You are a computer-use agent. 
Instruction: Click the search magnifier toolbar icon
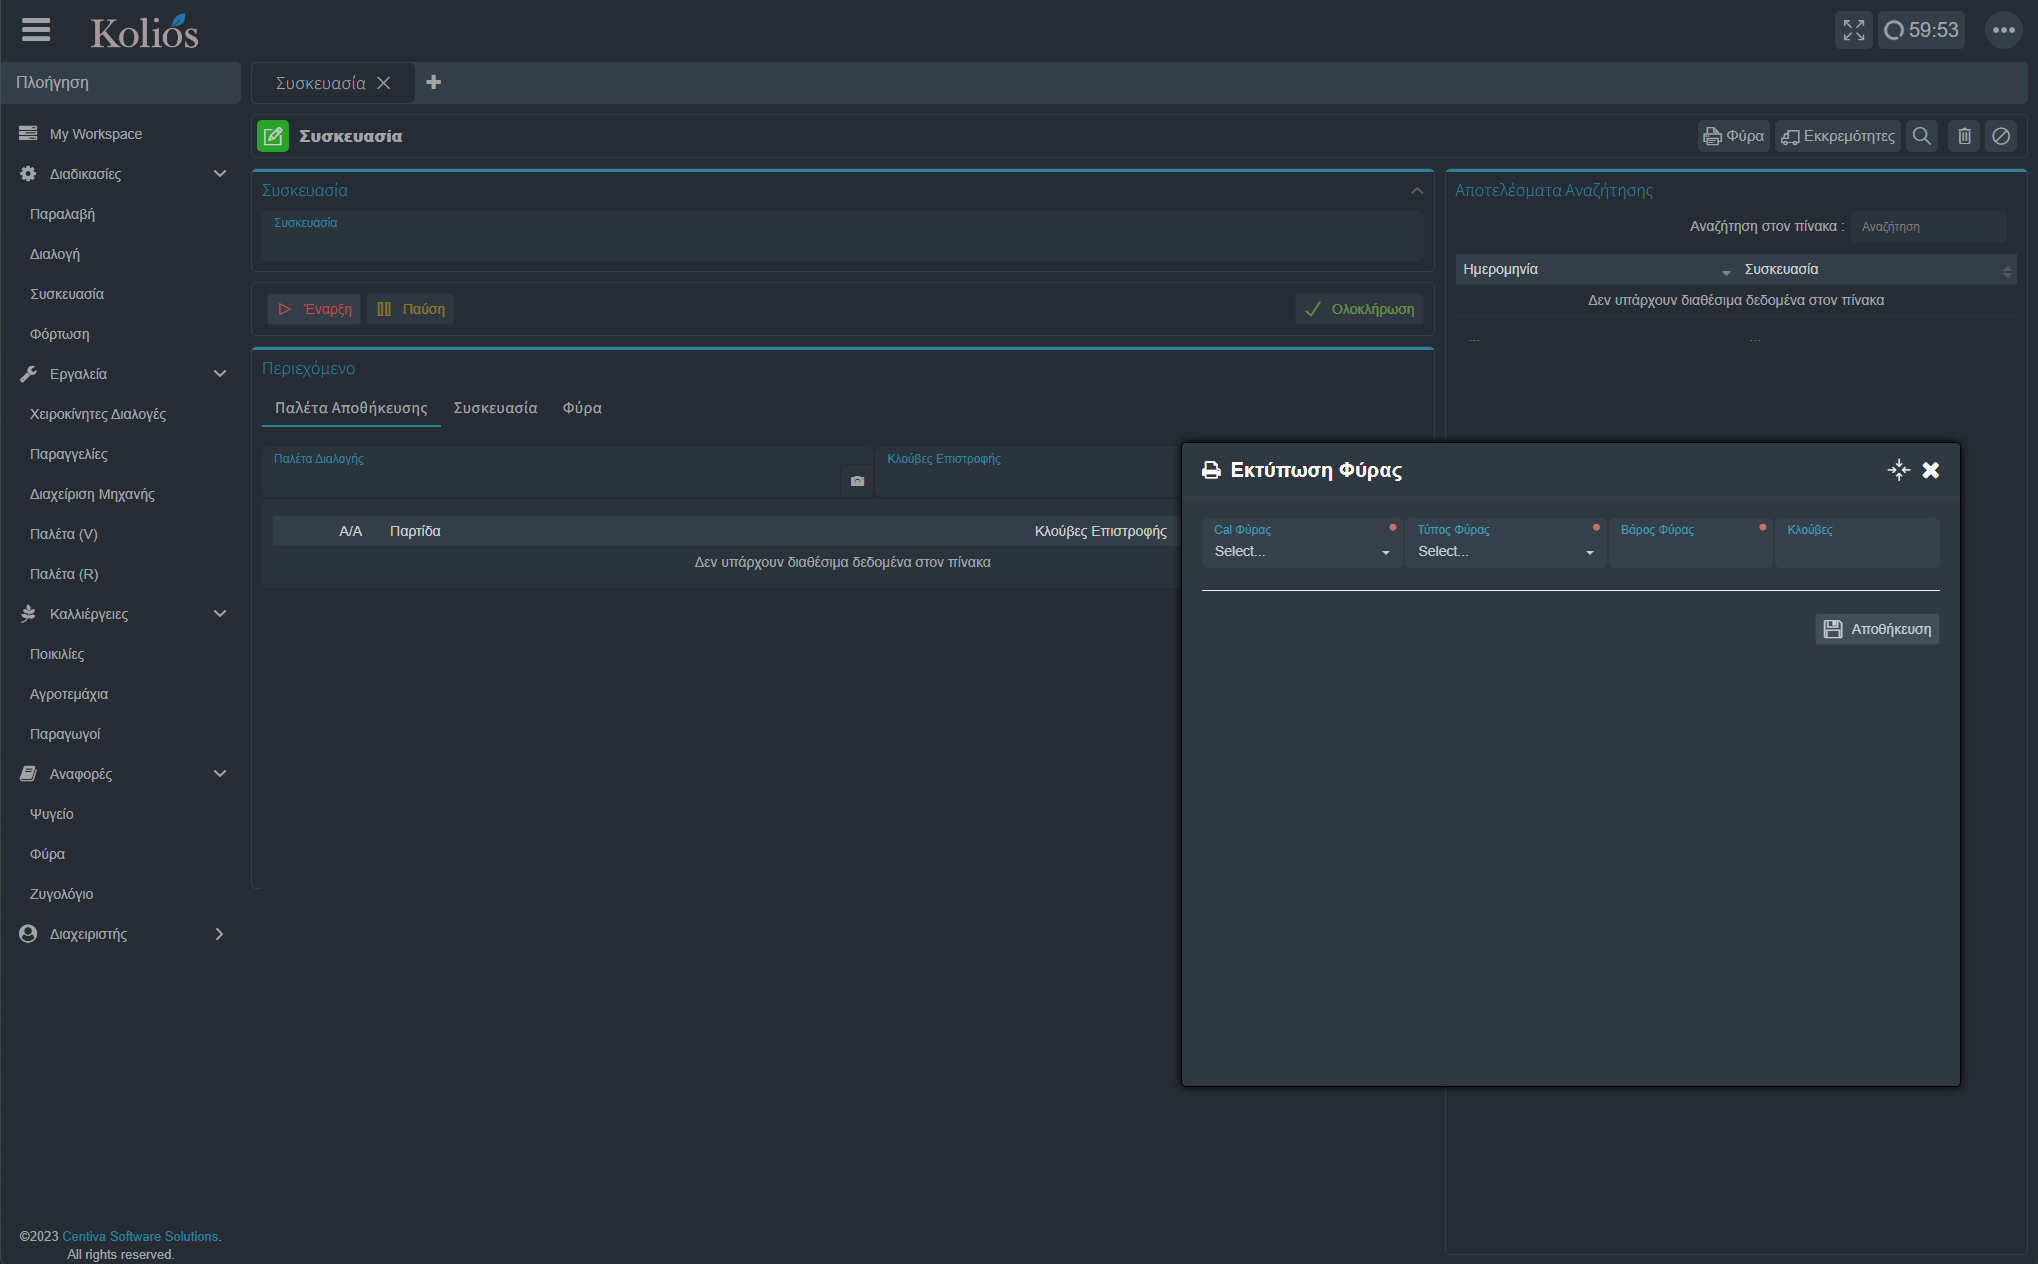(1921, 136)
